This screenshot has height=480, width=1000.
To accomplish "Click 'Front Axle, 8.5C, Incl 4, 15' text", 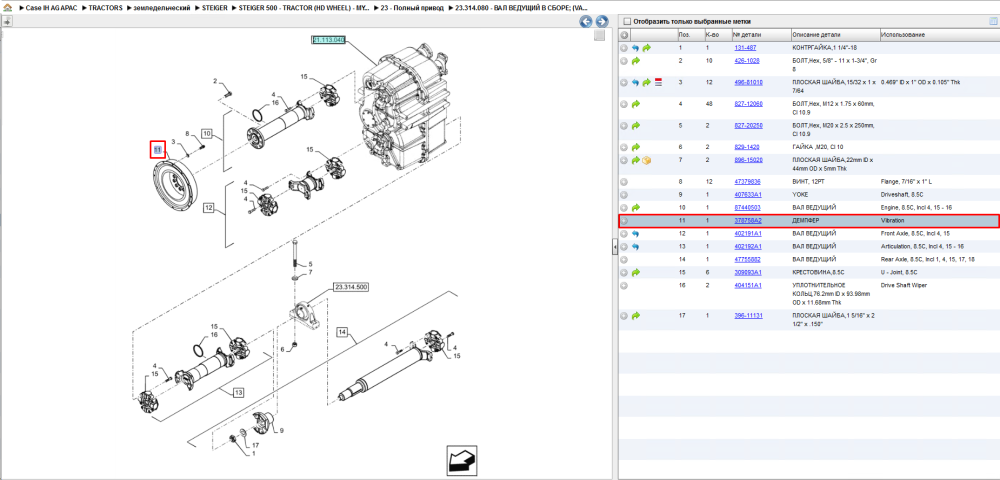I will tap(915, 234).
